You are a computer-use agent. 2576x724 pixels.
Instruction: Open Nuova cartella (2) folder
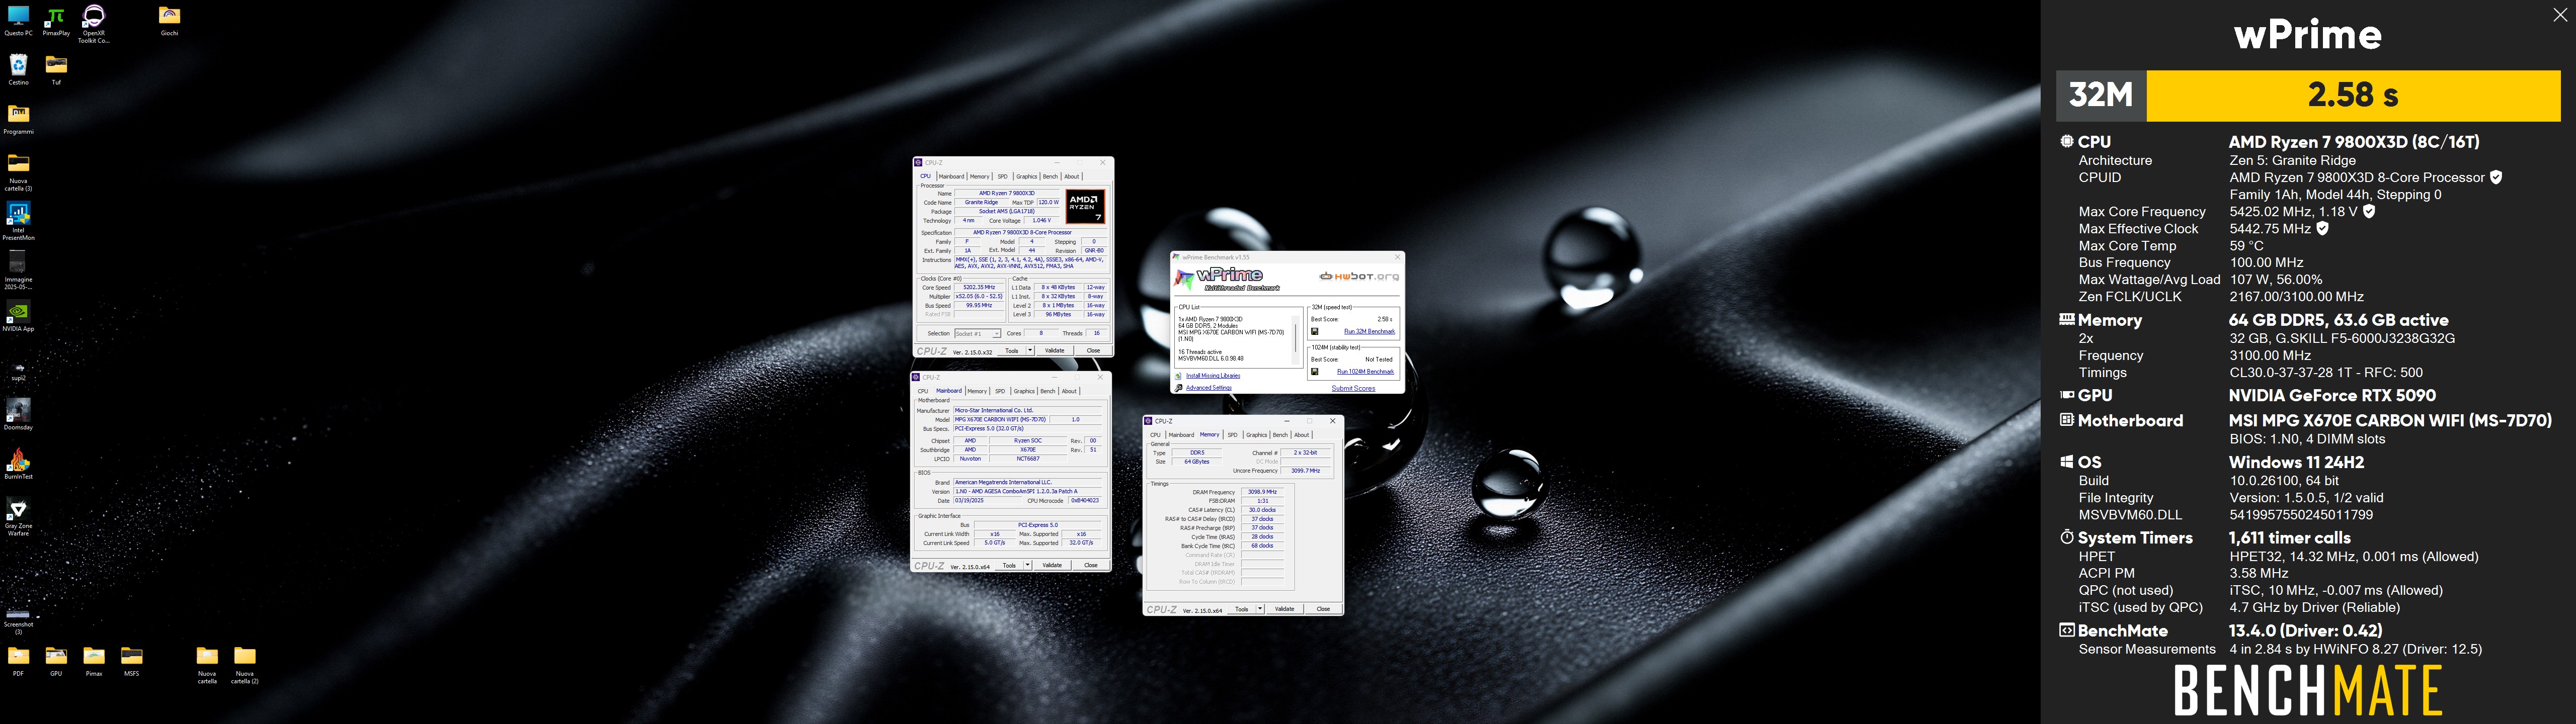click(245, 665)
